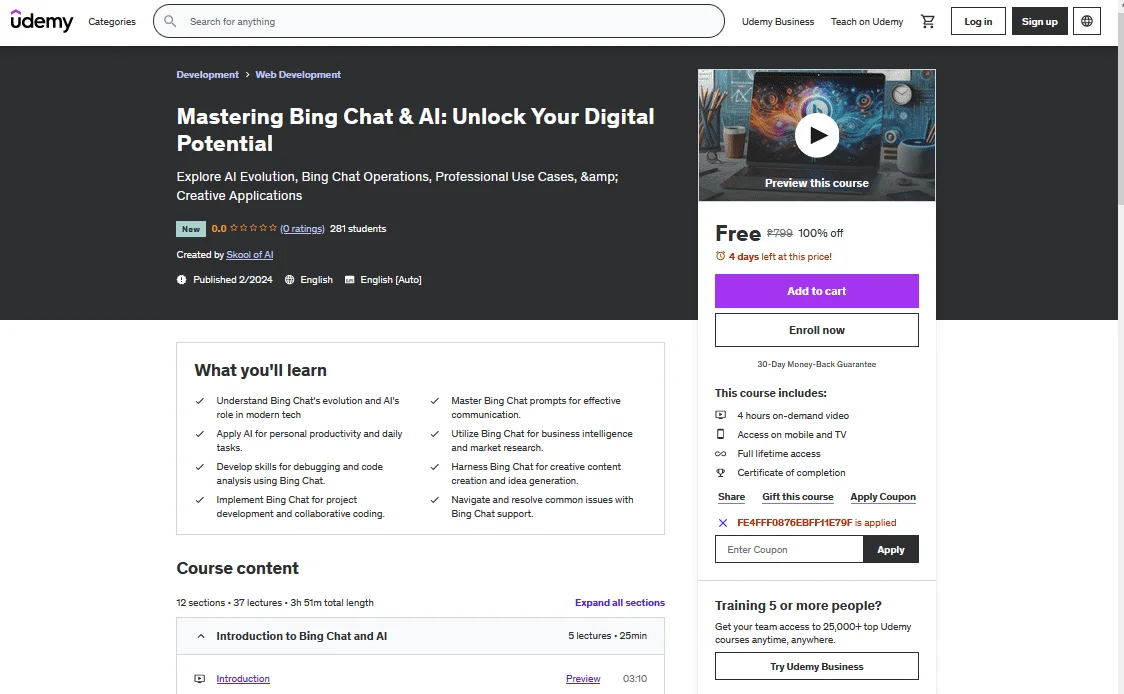Click the closed captions icon near English [Auto]
The height and width of the screenshot is (694, 1124).
(350, 280)
